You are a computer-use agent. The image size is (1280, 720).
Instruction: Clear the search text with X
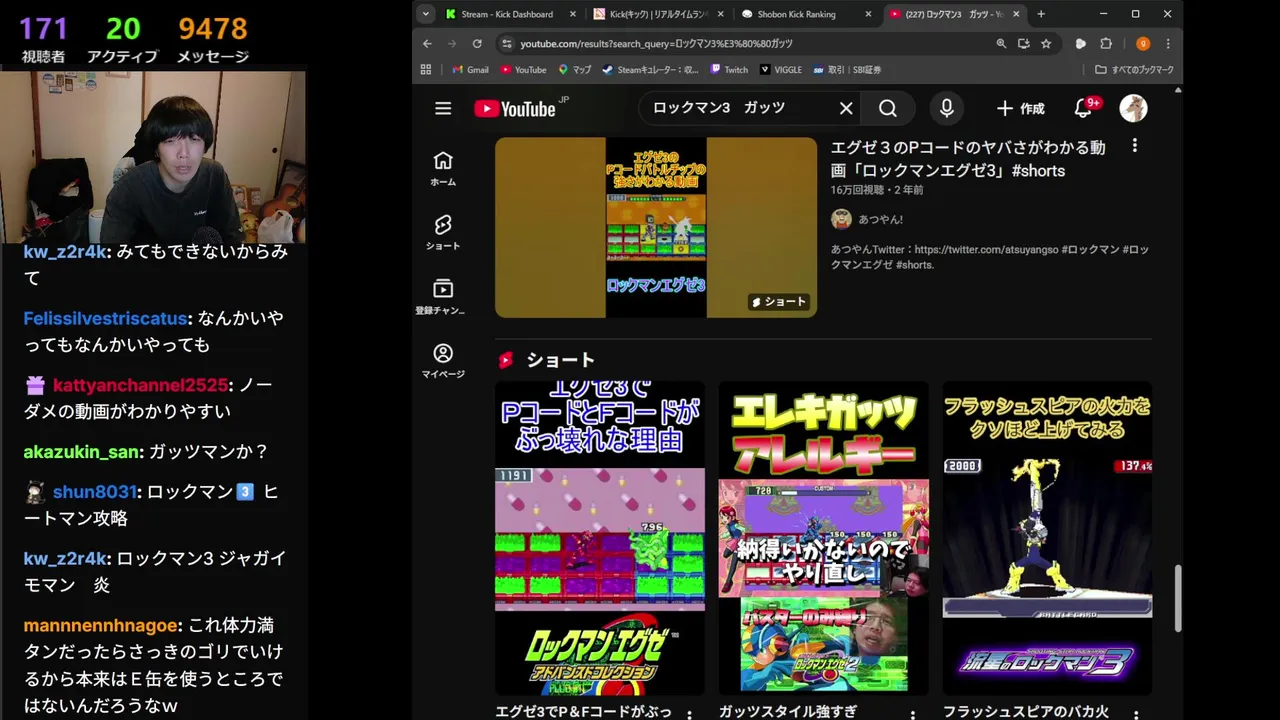pos(846,108)
